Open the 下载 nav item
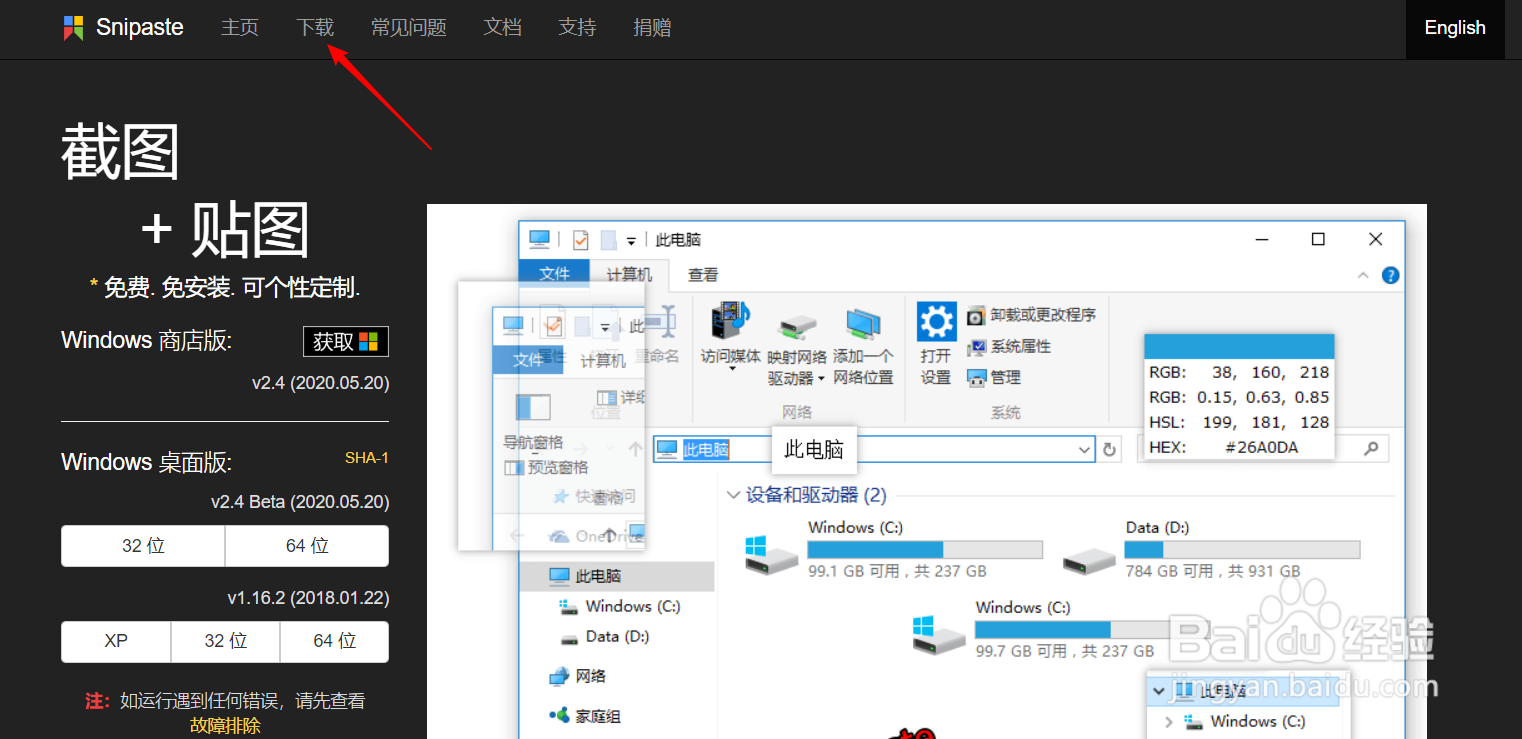Screen dimensions: 1522x739 pyautogui.click(x=315, y=28)
